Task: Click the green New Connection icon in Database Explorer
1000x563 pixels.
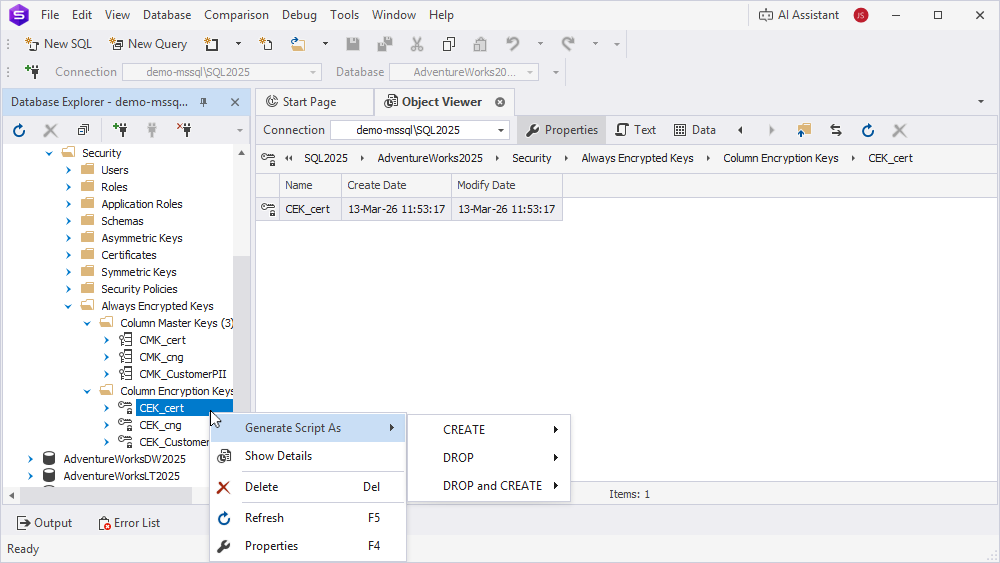Action: [x=120, y=130]
